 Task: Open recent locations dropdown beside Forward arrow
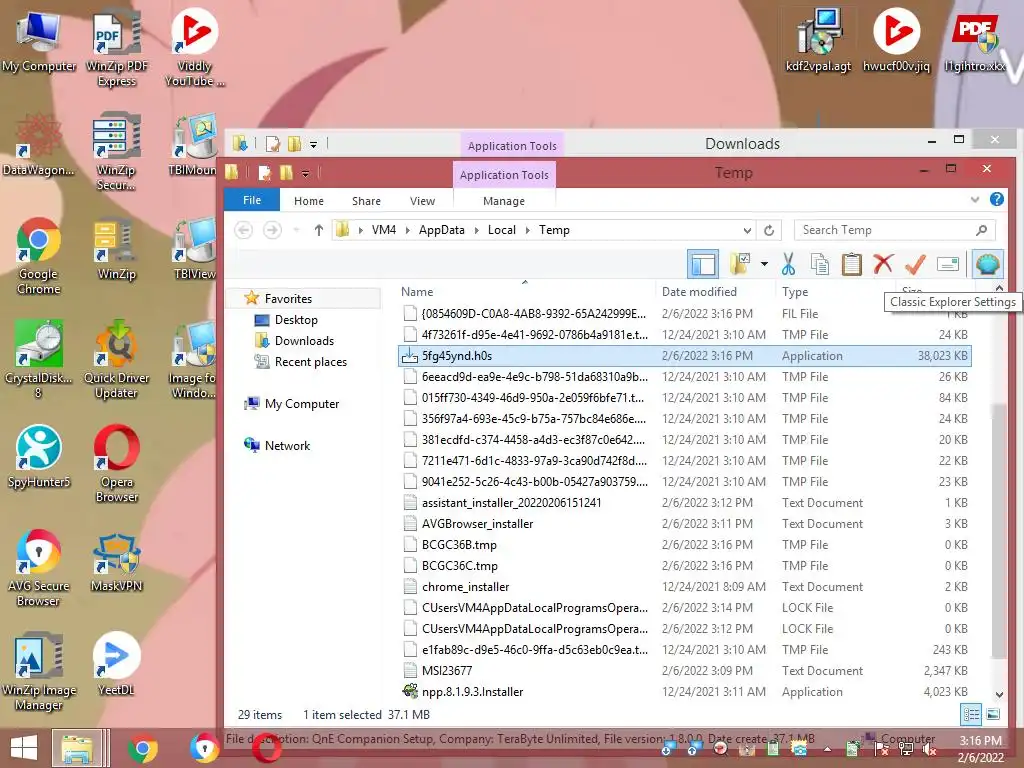tap(296, 230)
